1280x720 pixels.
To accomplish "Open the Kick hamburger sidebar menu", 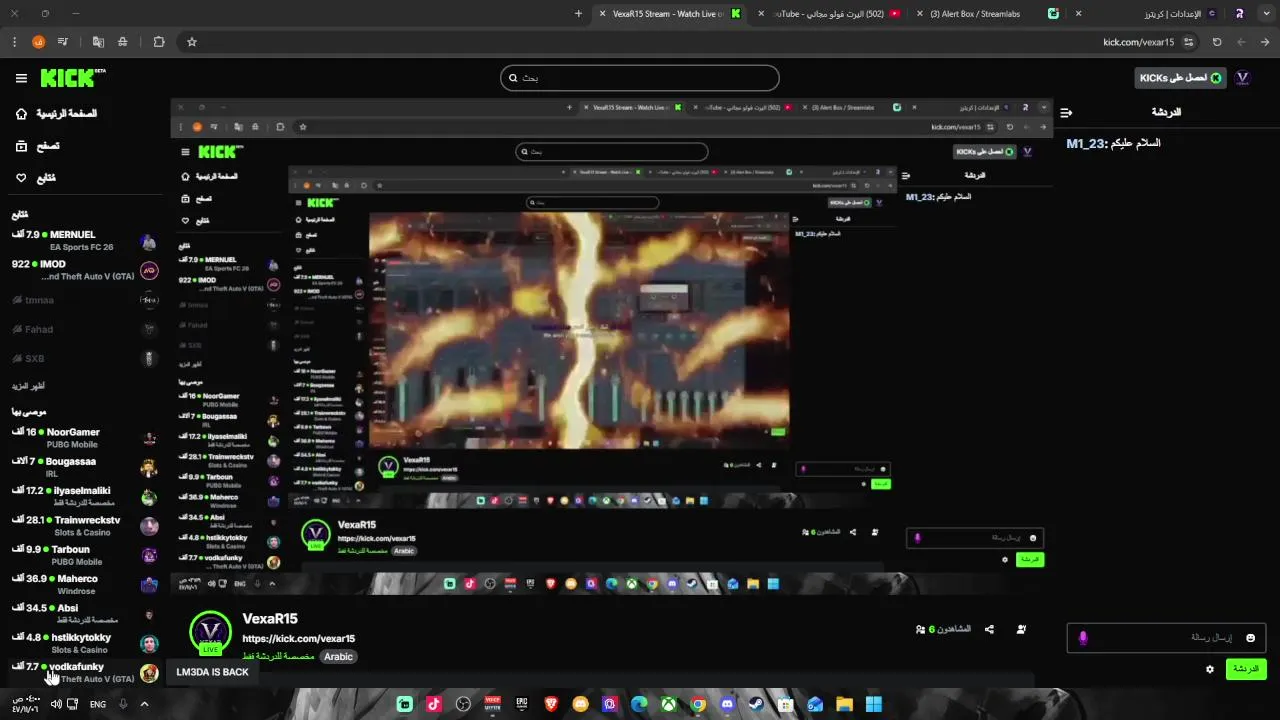I will [x=21, y=78].
